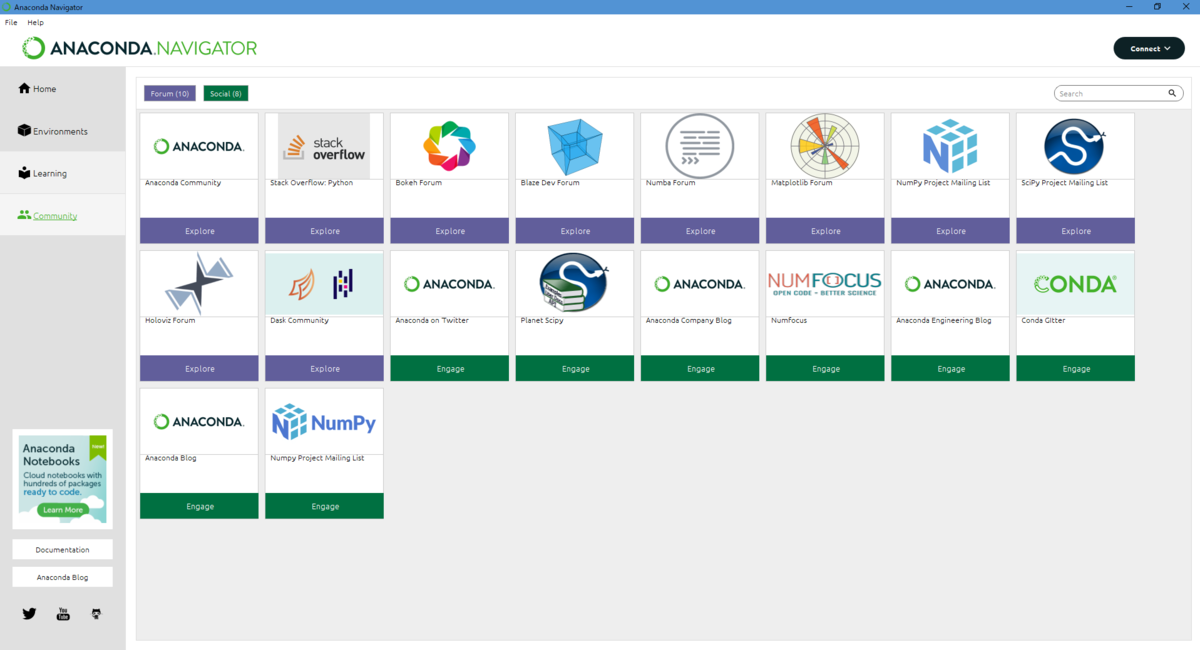Click the Numpy Project Mailing List NumPy logo

click(x=324, y=422)
